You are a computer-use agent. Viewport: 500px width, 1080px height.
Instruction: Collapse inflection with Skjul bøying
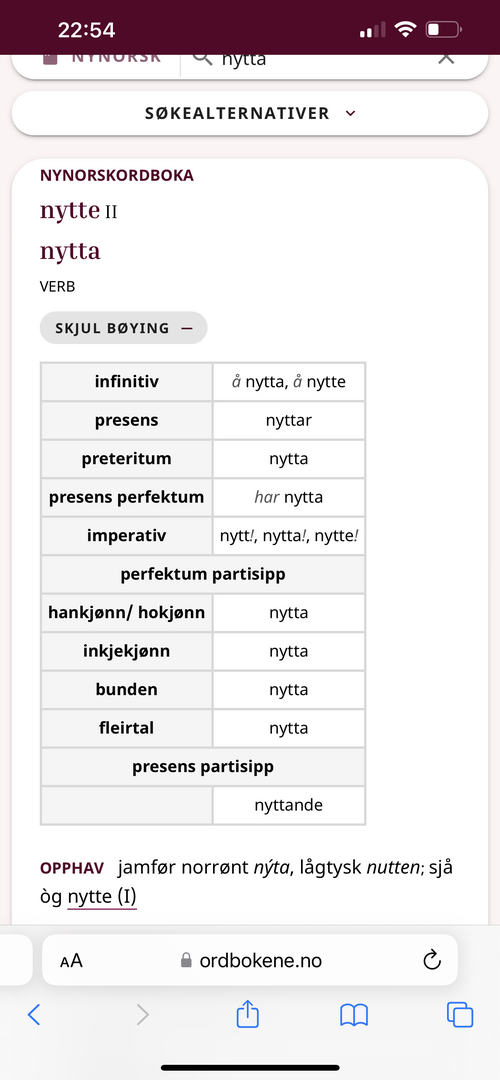click(x=123, y=328)
